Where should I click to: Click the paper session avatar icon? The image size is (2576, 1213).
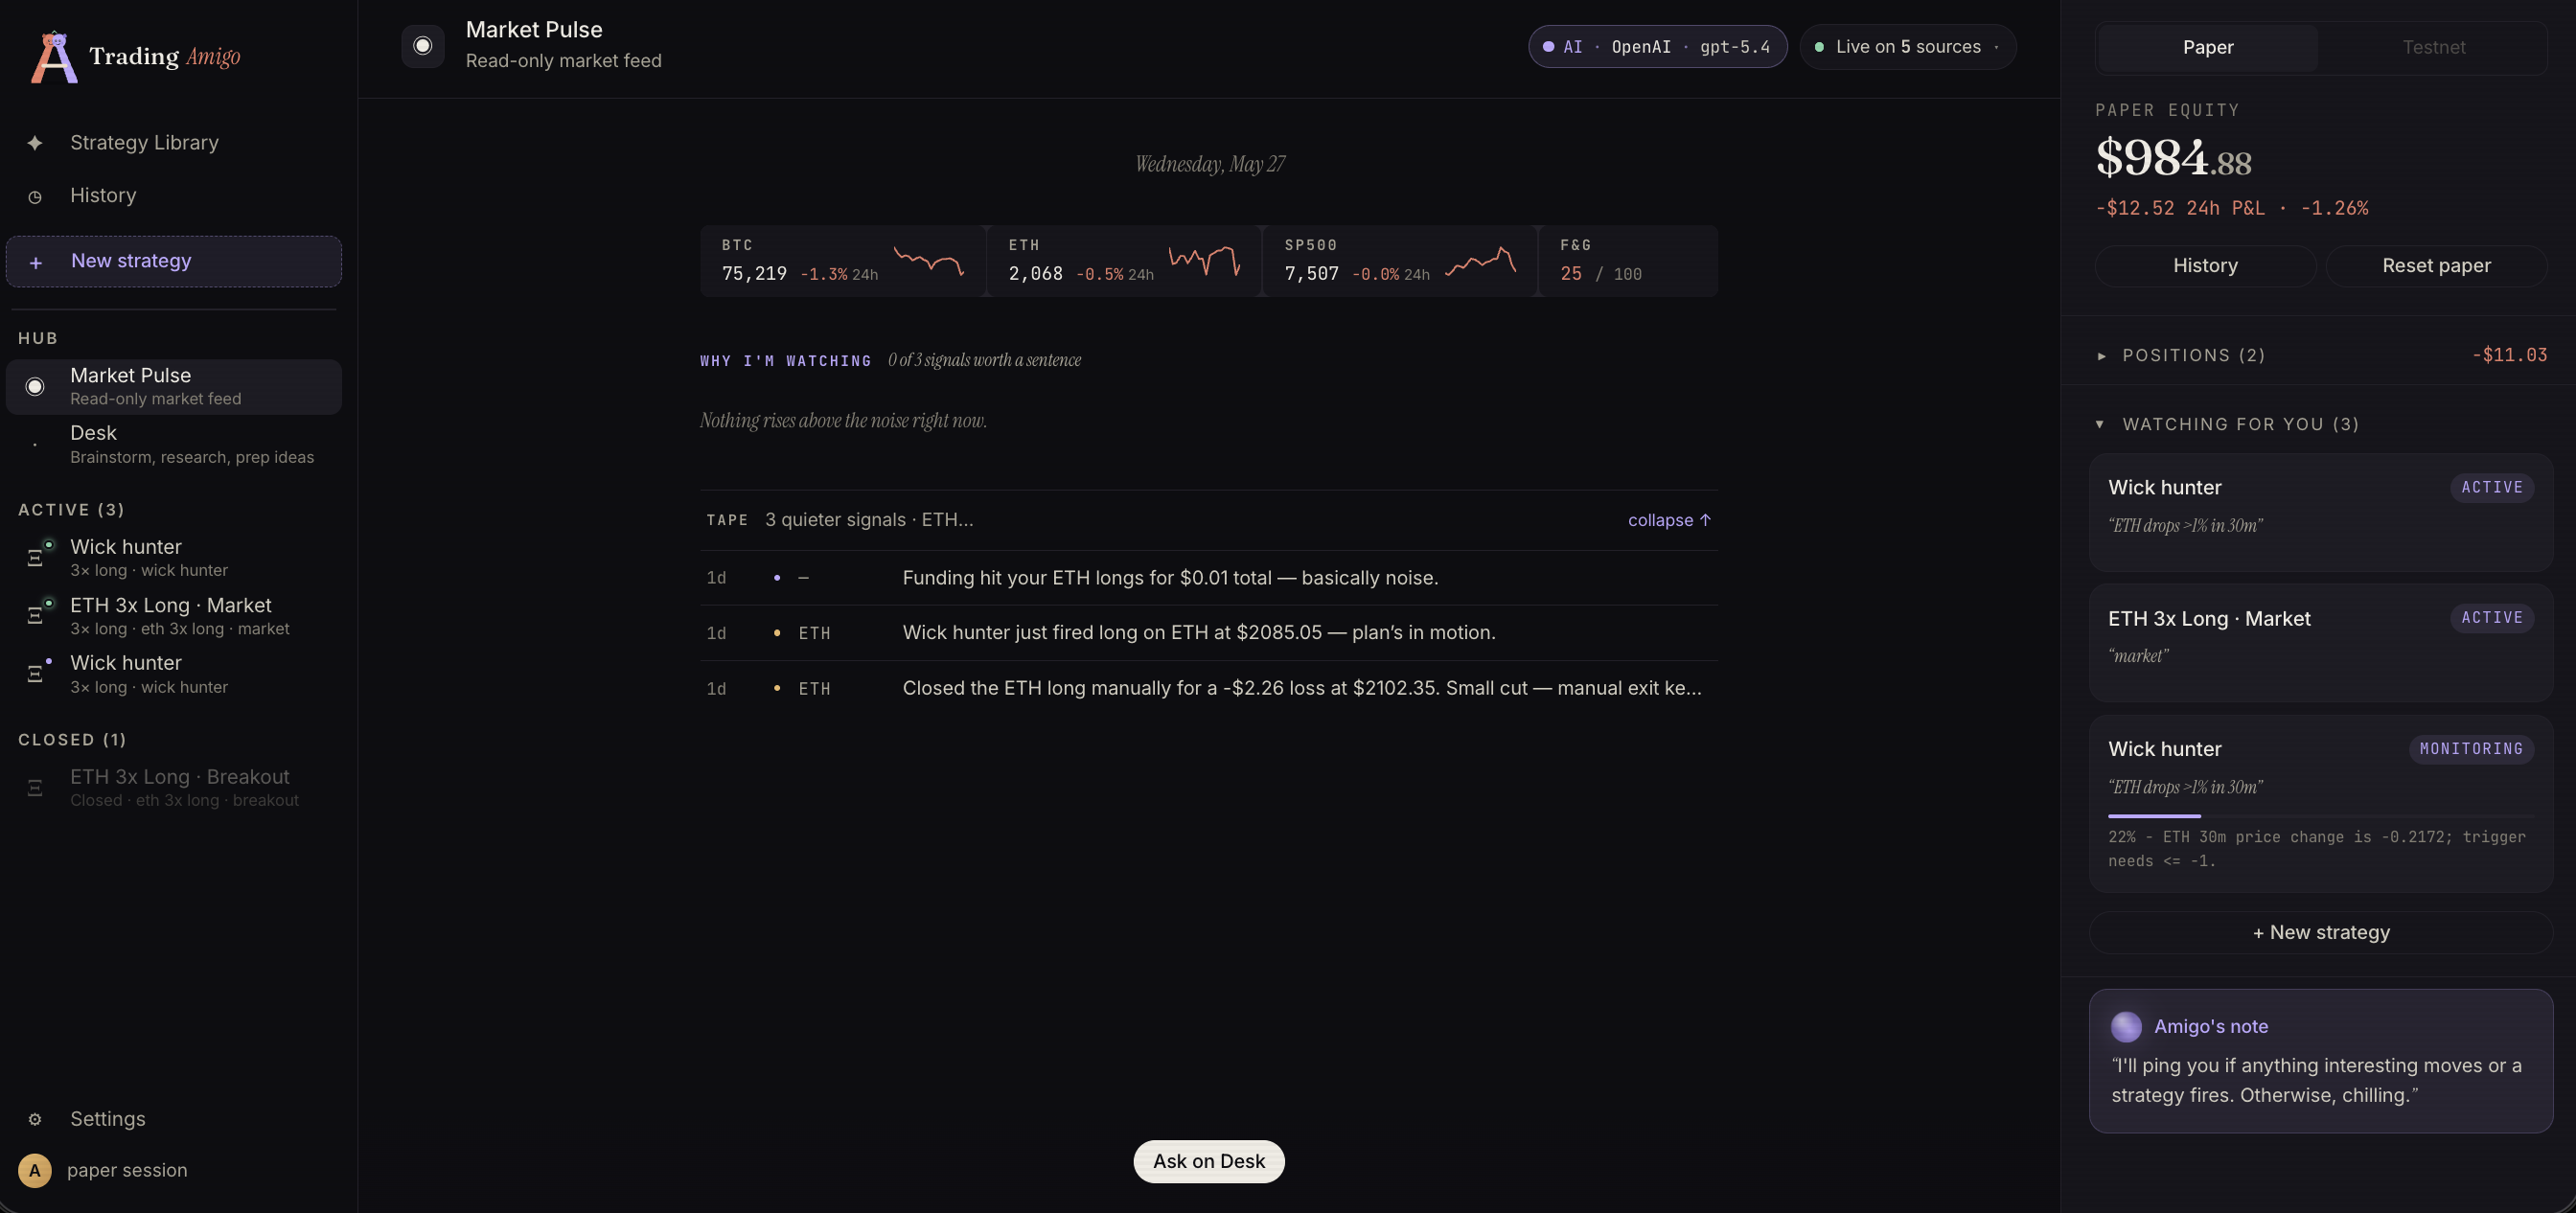(x=35, y=1170)
